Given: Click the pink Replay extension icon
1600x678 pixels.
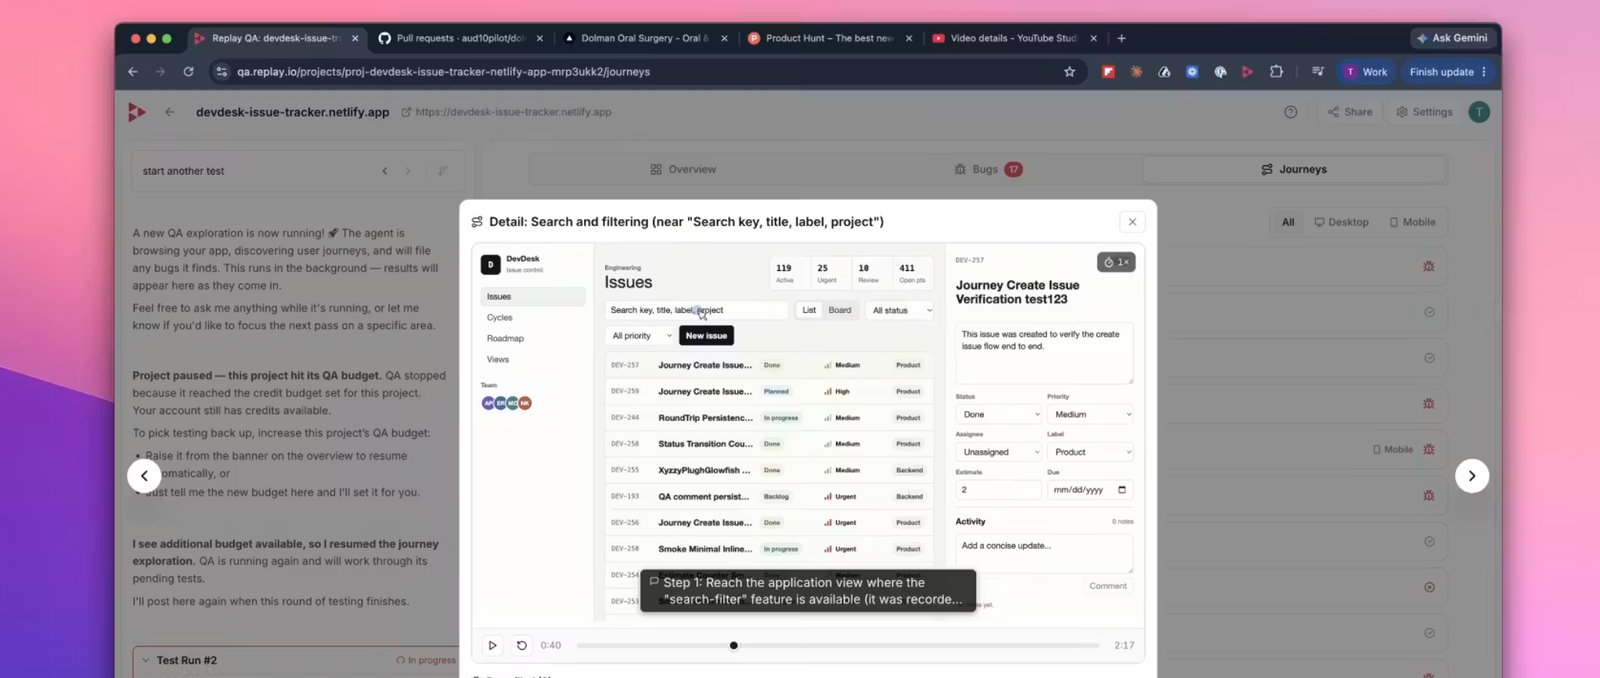Looking at the screenshot, I should click(x=1247, y=72).
